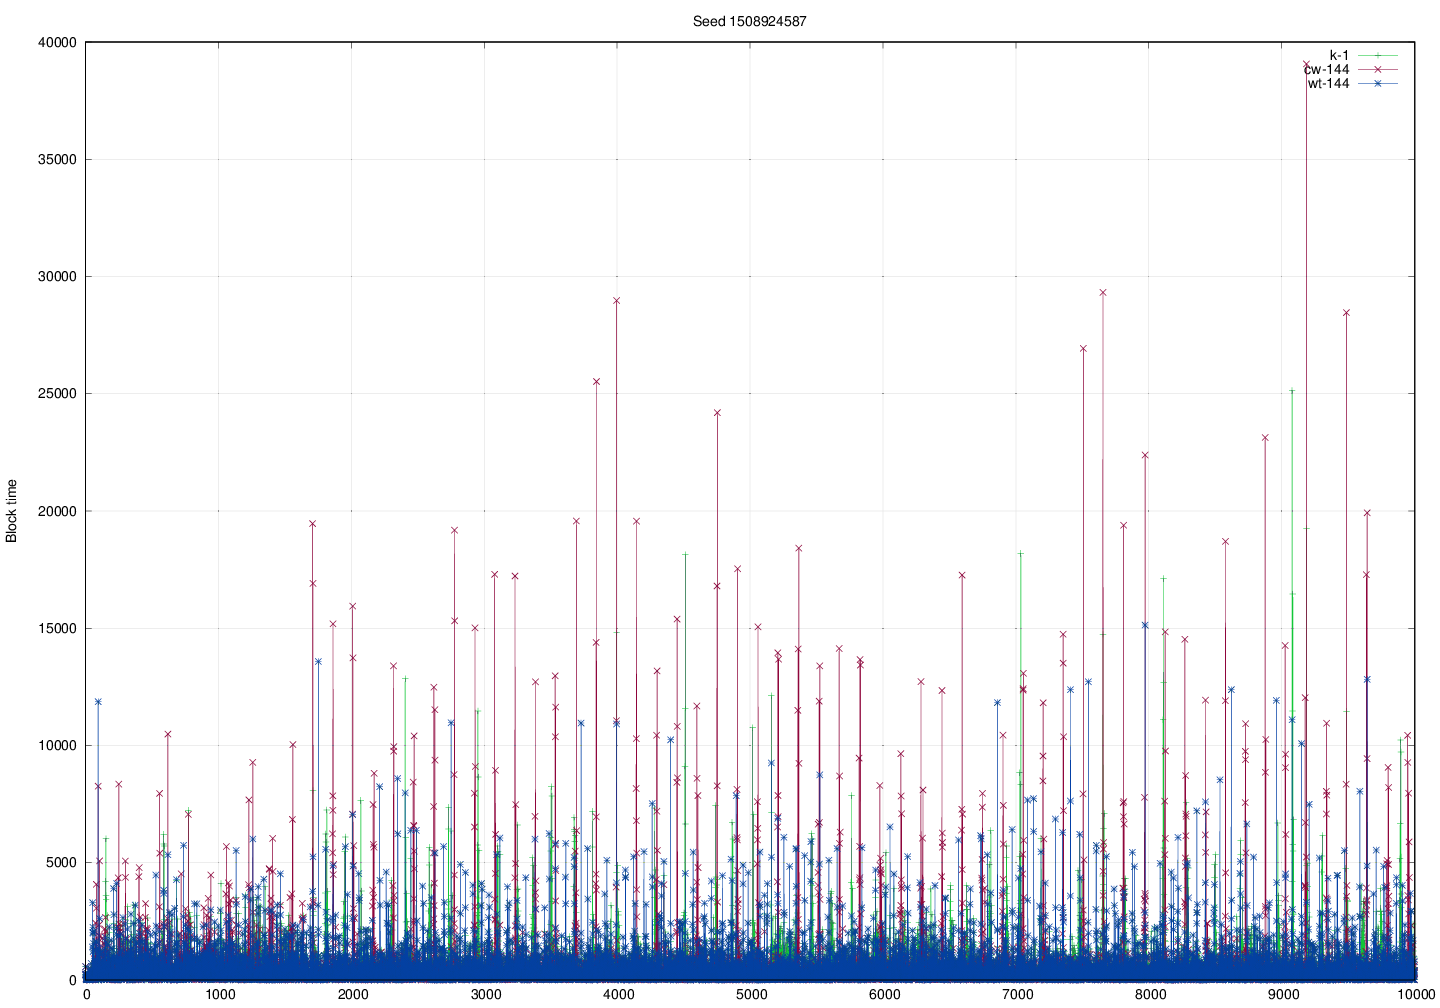Select the 'cw-144' legend label

1327,69
